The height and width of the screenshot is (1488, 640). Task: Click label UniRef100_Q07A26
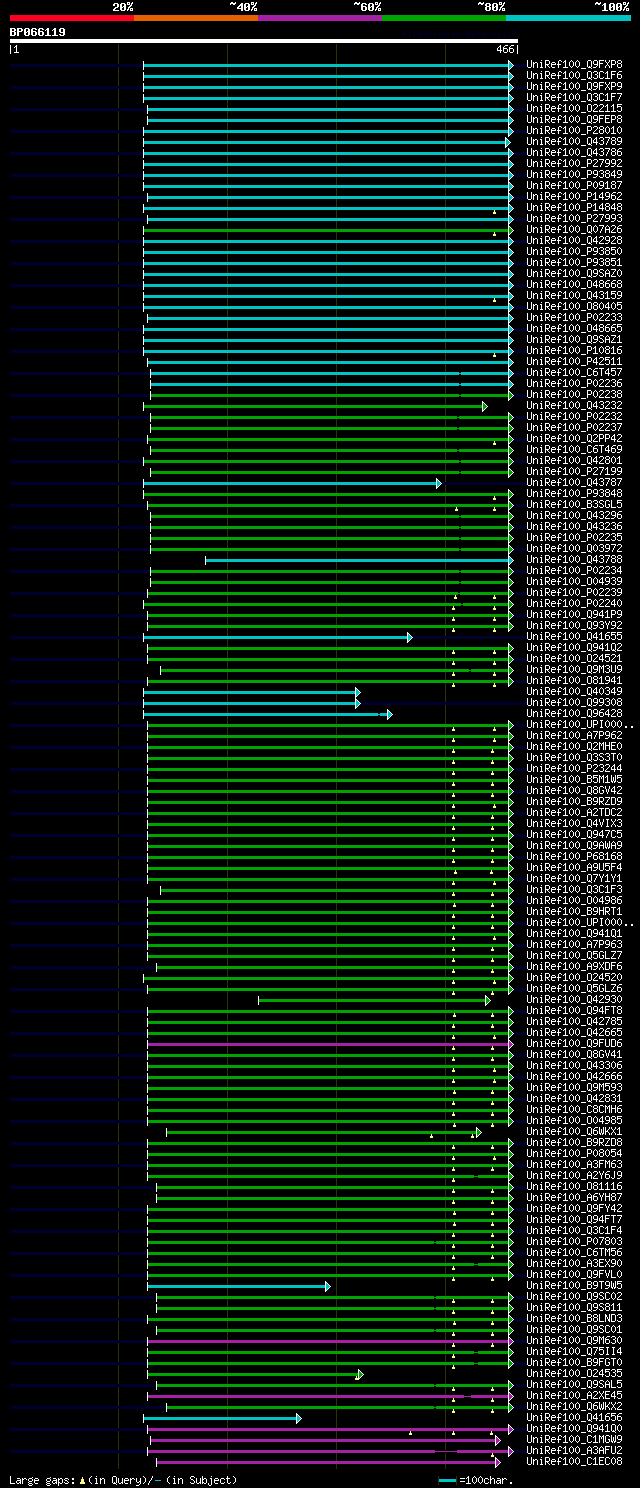pos(574,230)
